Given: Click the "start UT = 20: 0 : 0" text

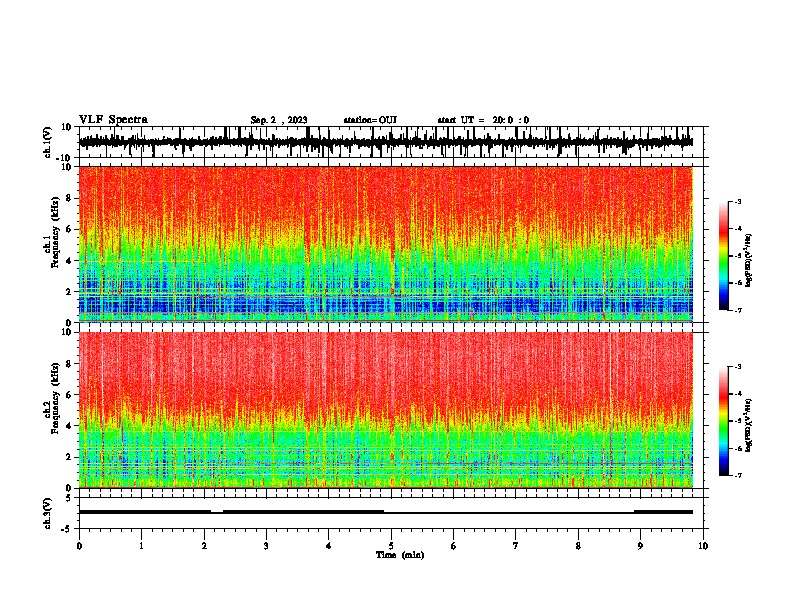Looking at the screenshot, I should pyautogui.click(x=483, y=120).
